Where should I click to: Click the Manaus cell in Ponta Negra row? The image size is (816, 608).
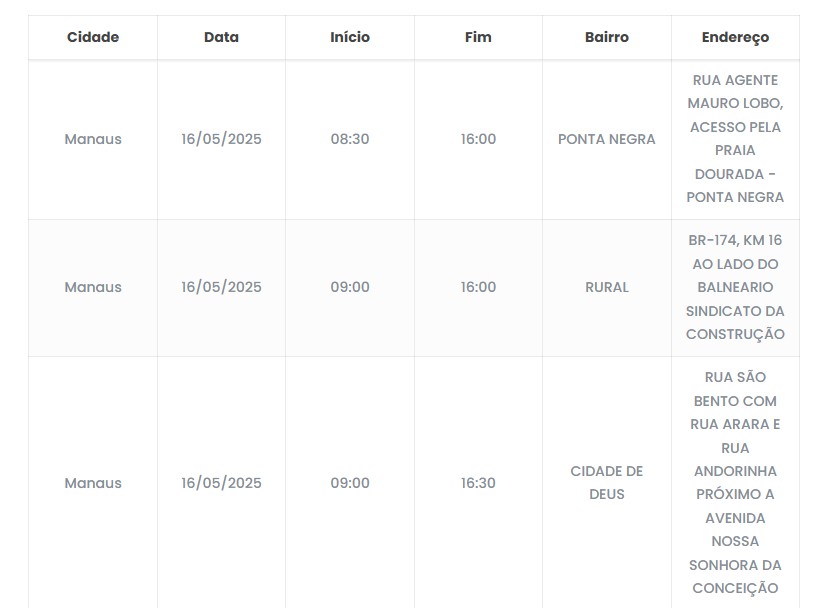click(93, 139)
